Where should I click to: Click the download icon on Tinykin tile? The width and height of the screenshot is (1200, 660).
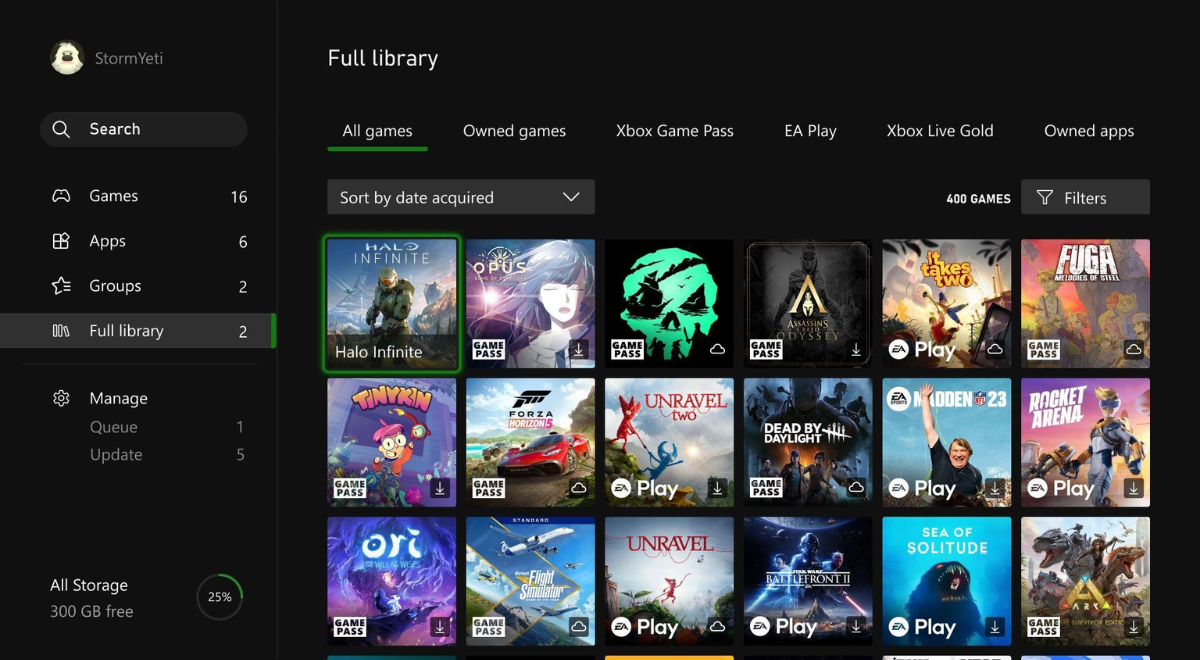tap(439, 488)
